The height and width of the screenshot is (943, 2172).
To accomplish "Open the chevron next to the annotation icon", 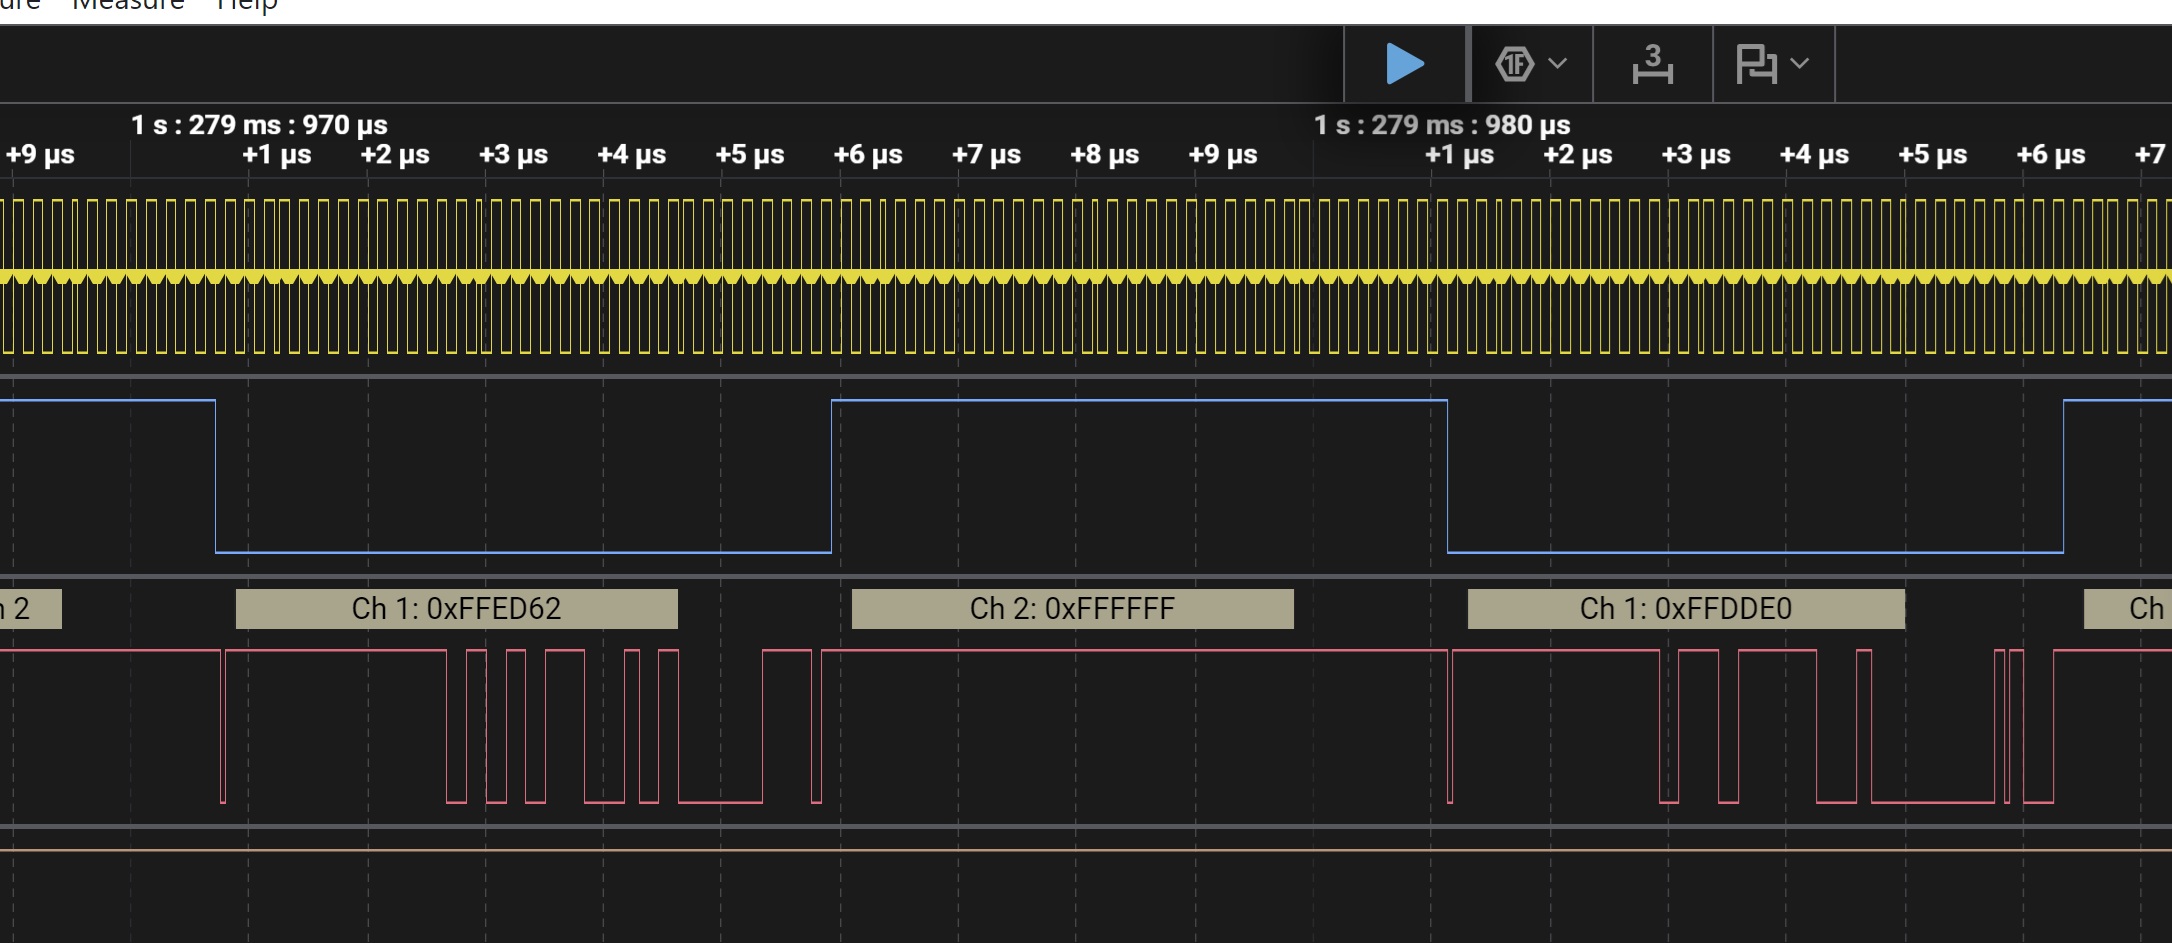I will coord(1800,64).
